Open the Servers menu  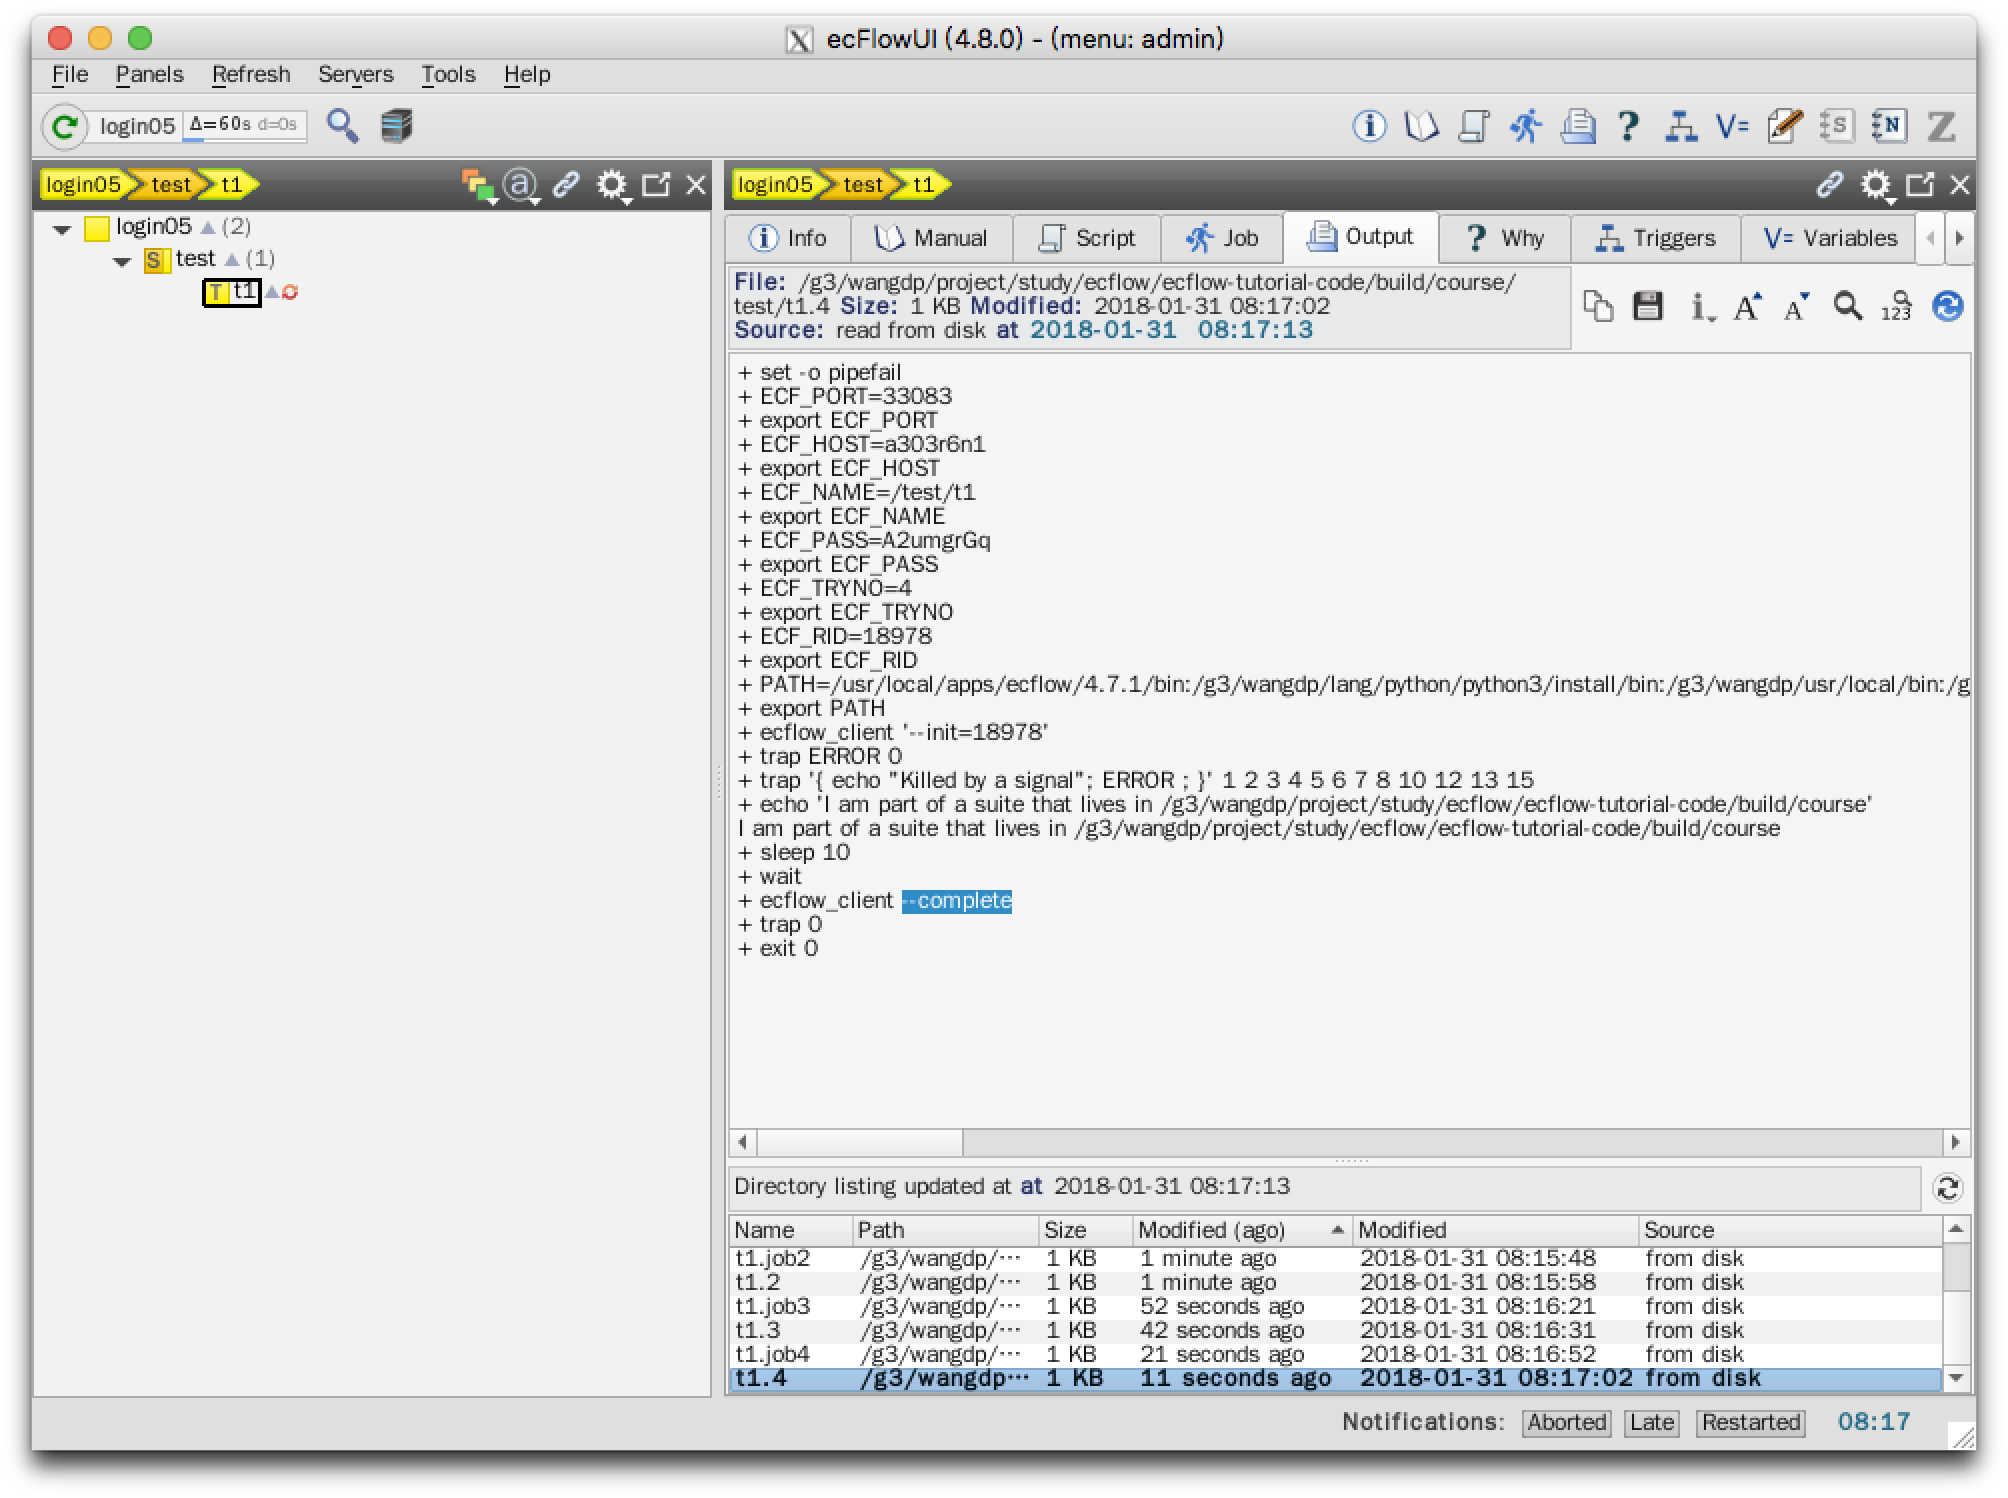point(355,75)
